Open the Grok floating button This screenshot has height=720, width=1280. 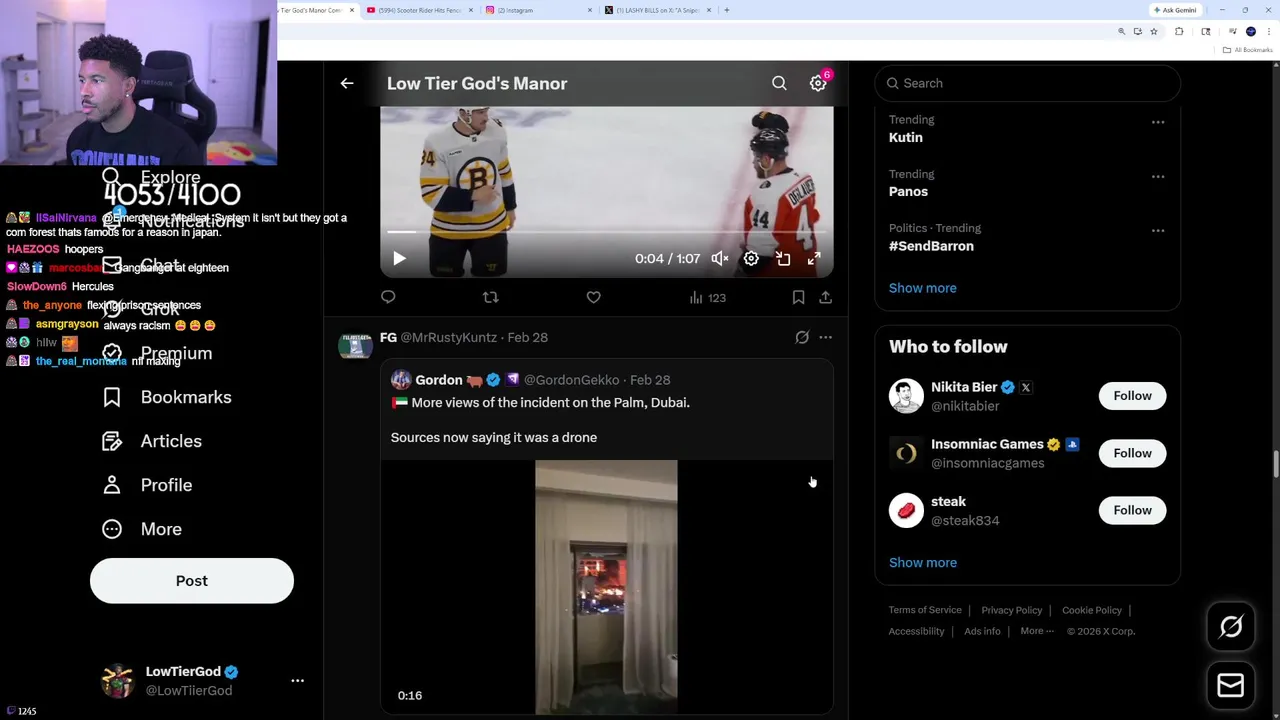[x=1231, y=627]
